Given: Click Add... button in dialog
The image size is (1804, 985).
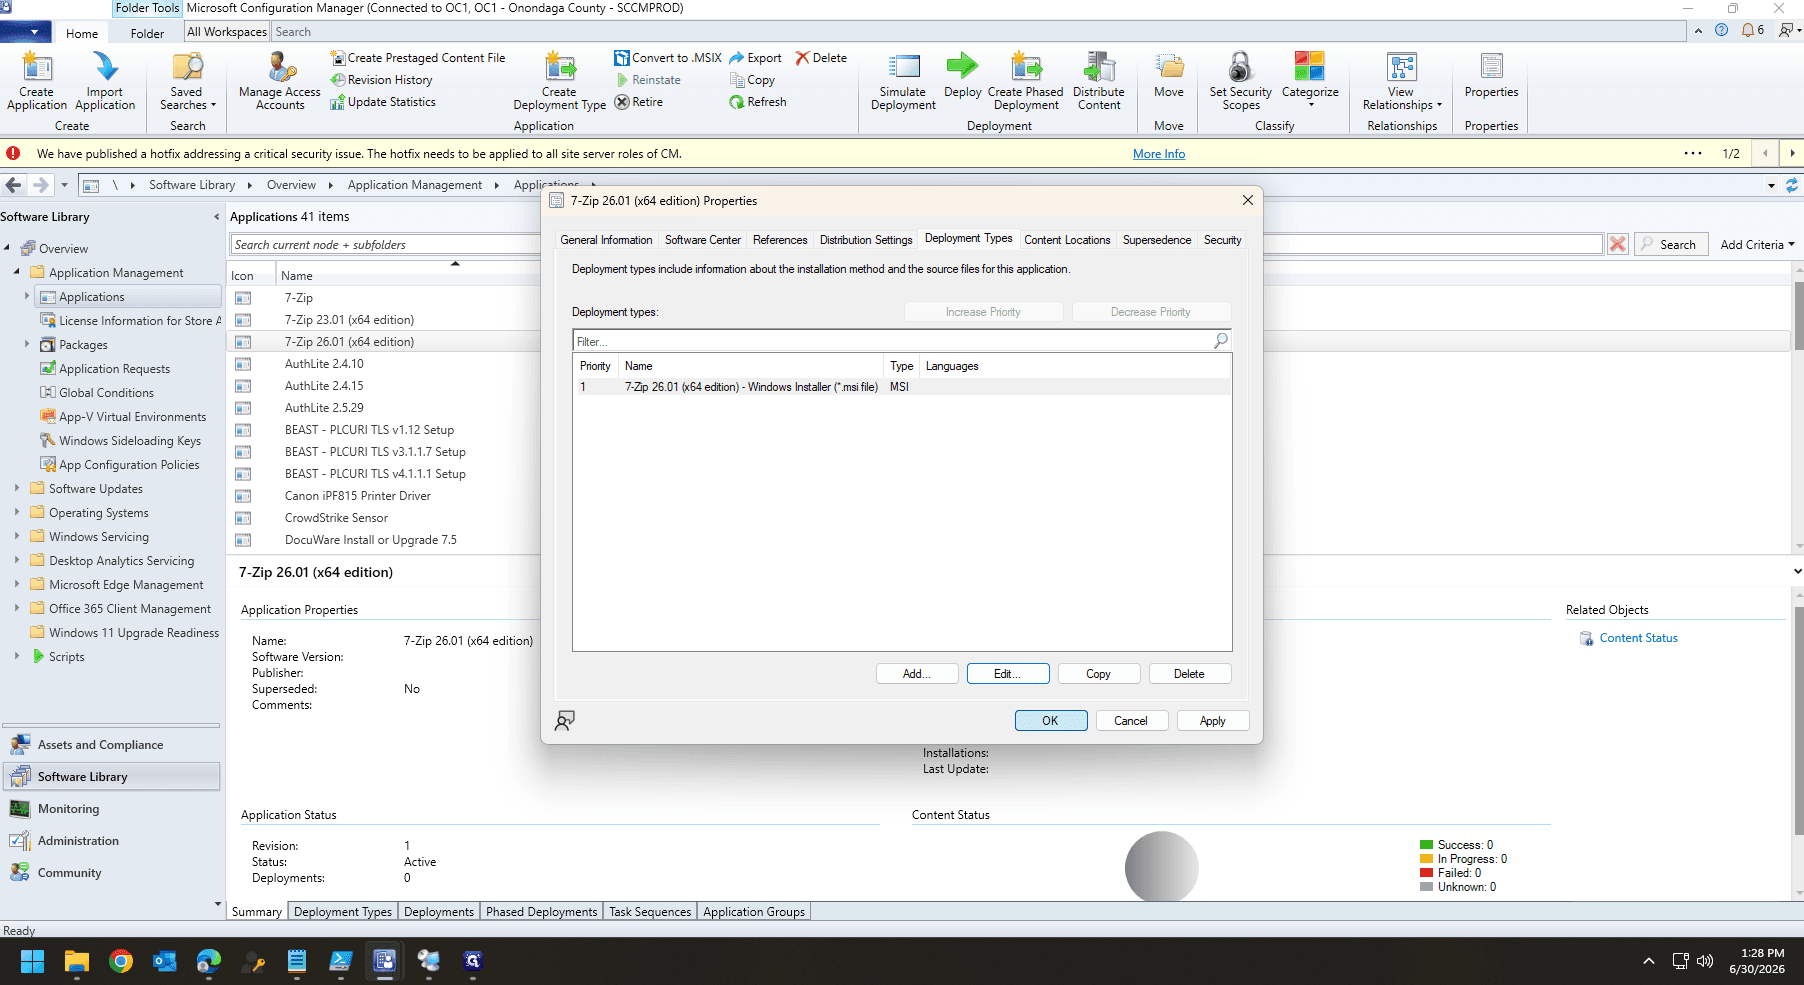Looking at the screenshot, I should [917, 674].
